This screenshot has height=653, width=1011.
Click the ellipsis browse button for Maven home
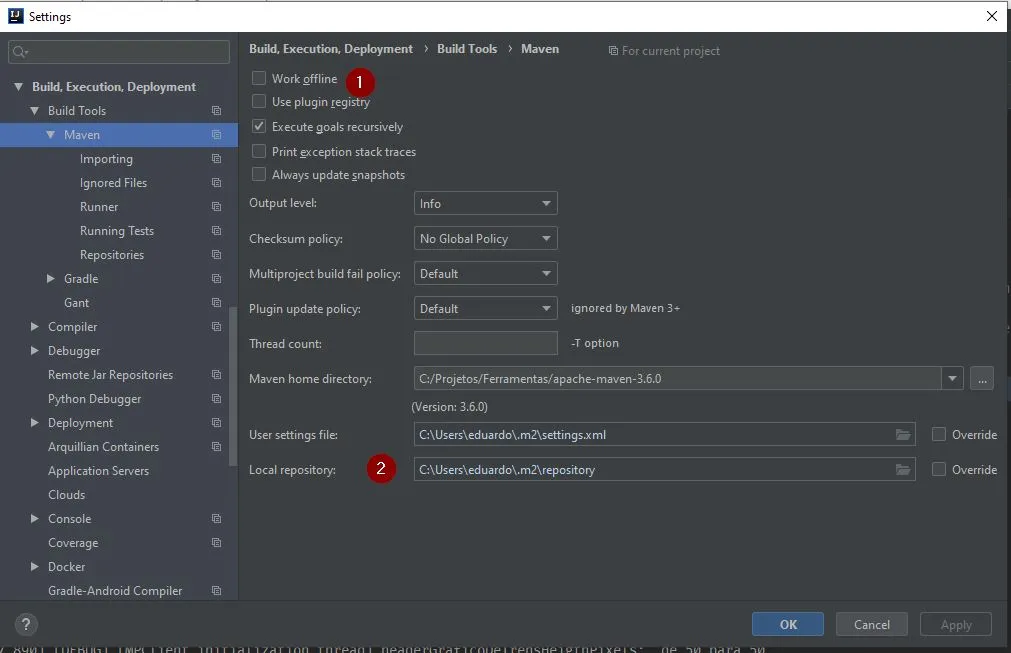(982, 379)
